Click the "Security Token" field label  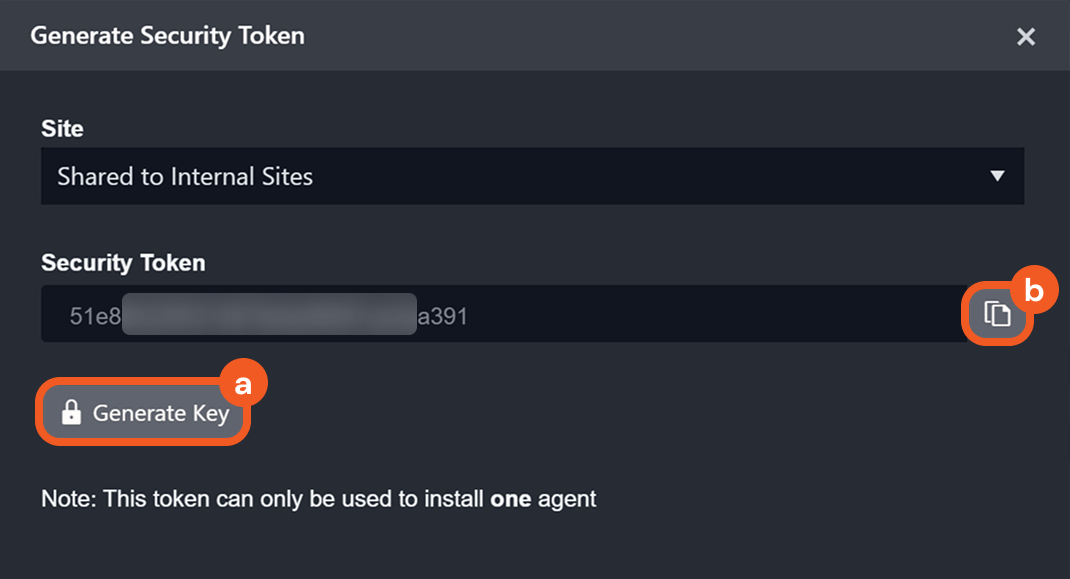click(123, 263)
